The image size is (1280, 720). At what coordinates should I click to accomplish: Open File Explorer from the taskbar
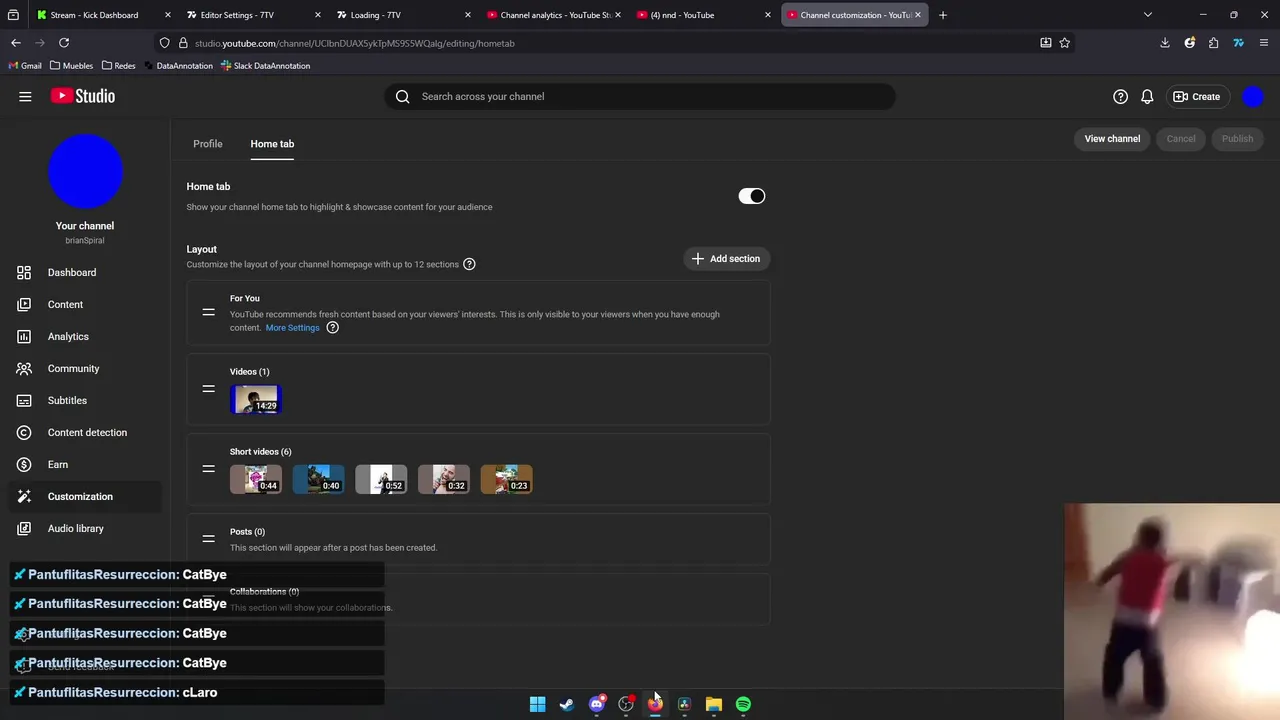[x=713, y=704]
